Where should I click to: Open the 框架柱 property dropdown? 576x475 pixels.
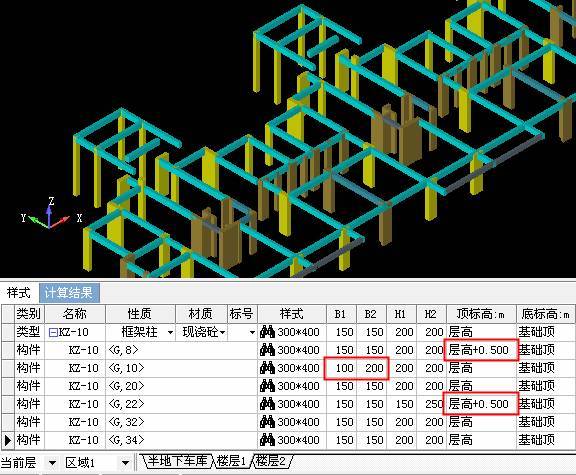point(170,332)
